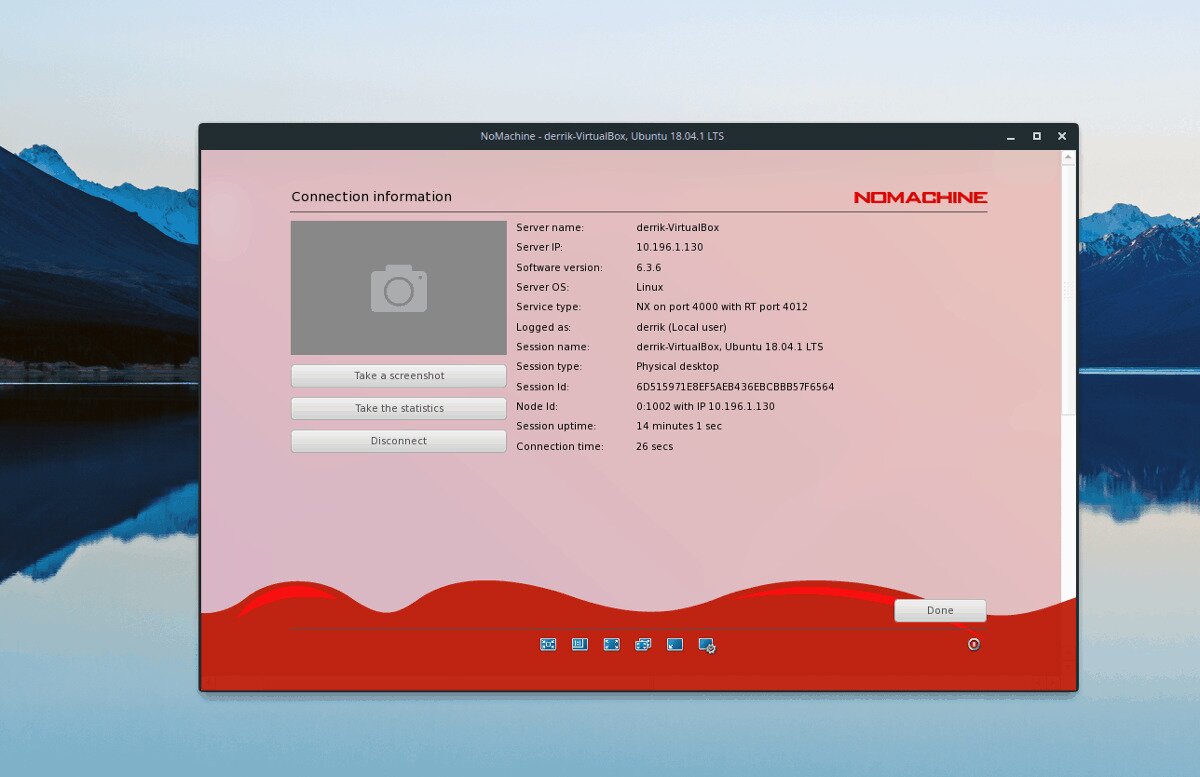1200x777 pixels.
Task: Select the grey screenshot preview thumbnail
Action: click(399, 287)
